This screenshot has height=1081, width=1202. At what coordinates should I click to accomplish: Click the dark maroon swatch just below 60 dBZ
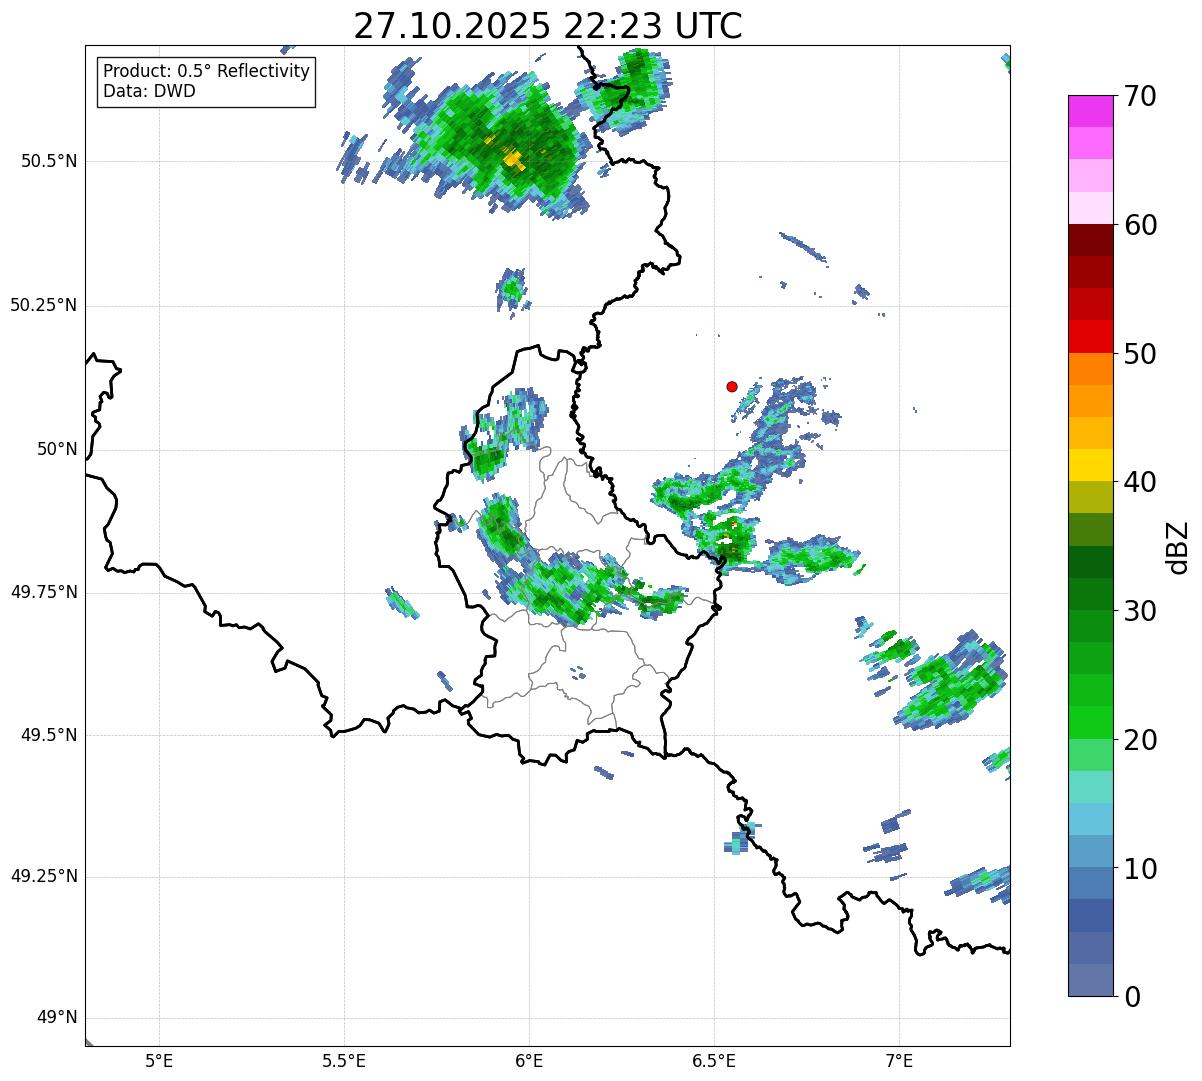tap(1090, 240)
